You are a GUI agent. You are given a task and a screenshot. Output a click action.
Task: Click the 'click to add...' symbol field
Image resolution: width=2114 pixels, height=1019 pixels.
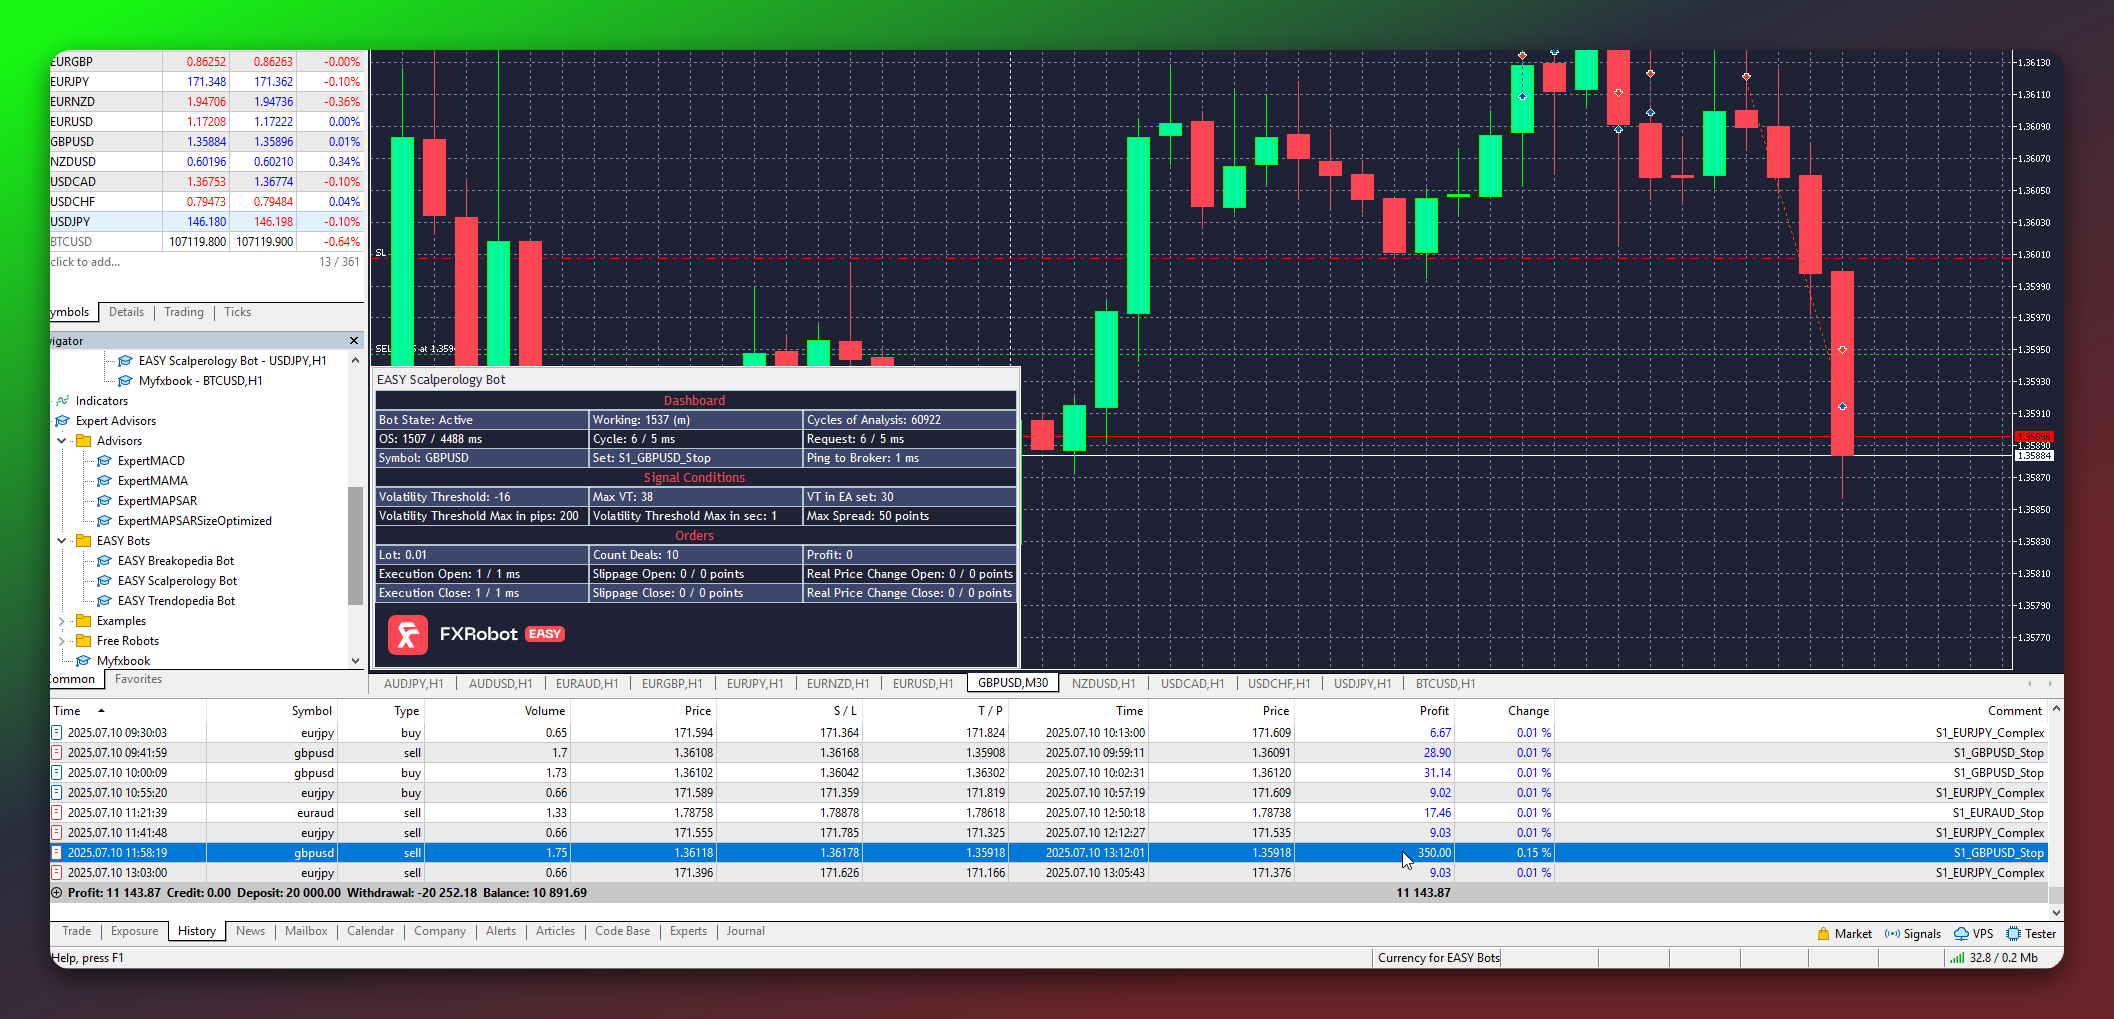86,262
